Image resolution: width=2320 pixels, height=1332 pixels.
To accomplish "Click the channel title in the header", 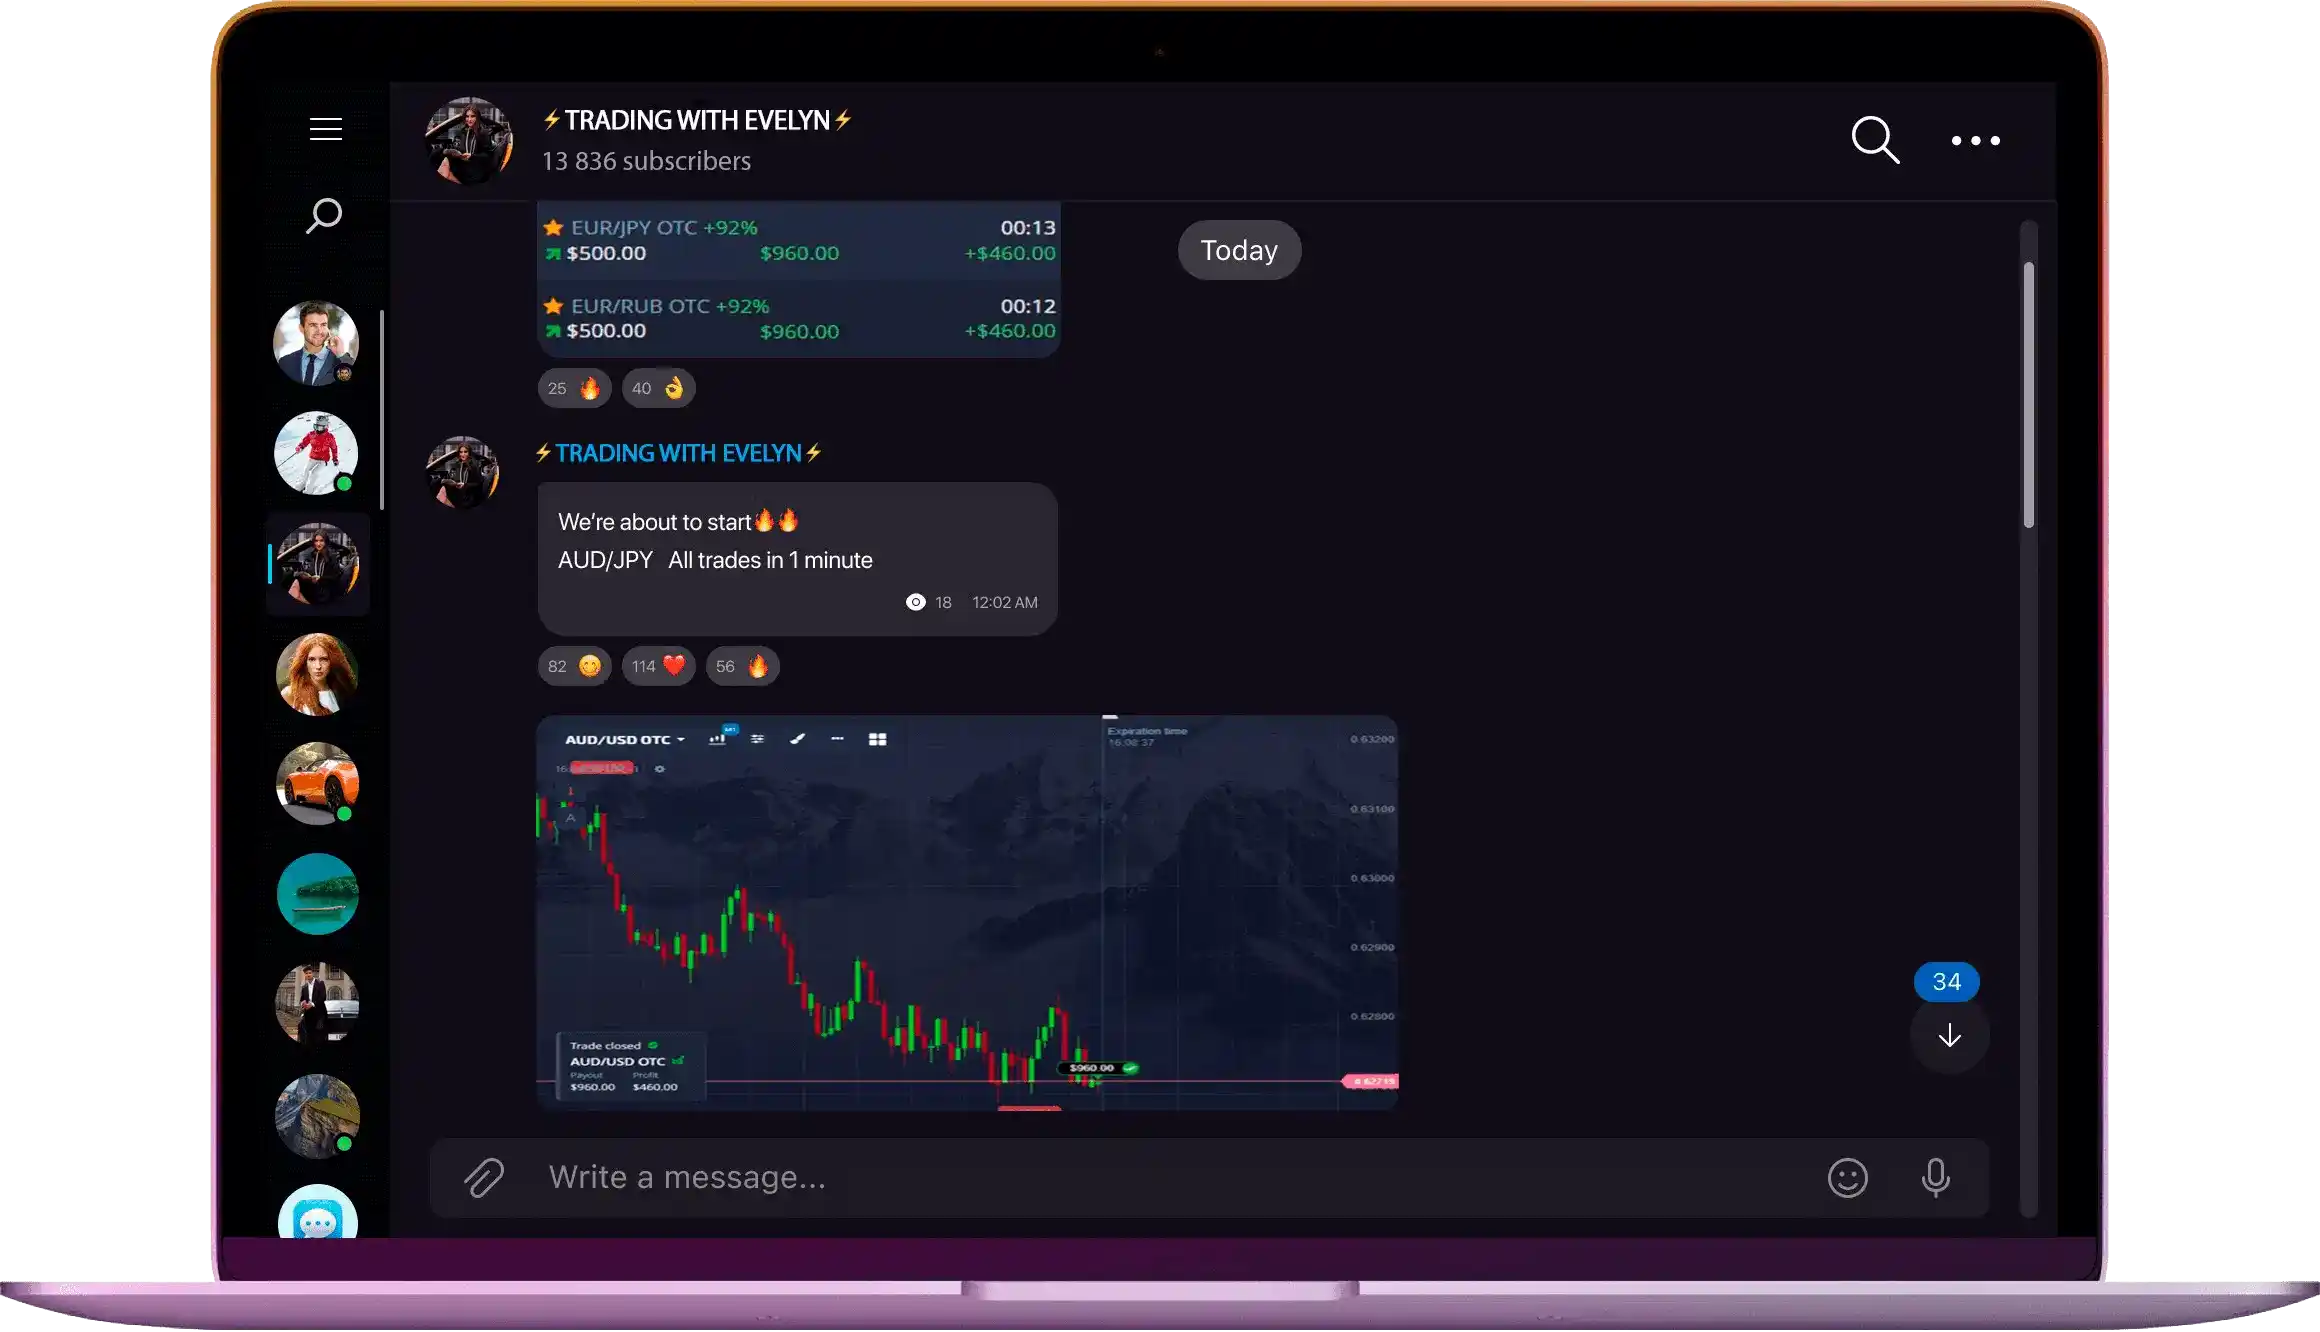I will point(697,120).
